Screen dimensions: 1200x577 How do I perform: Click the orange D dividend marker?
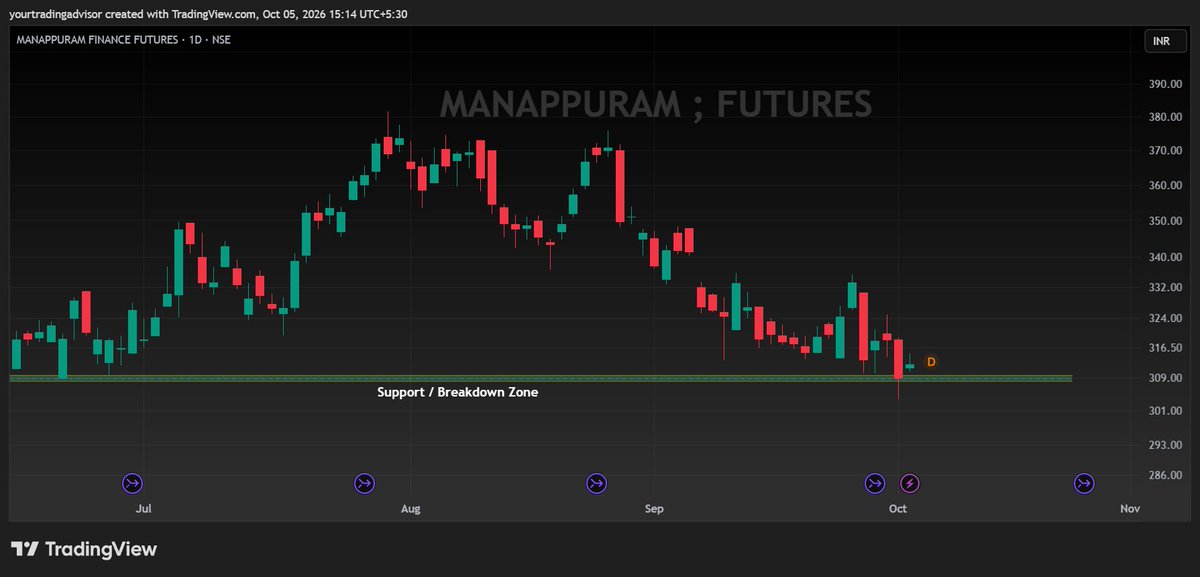(931, 362)
